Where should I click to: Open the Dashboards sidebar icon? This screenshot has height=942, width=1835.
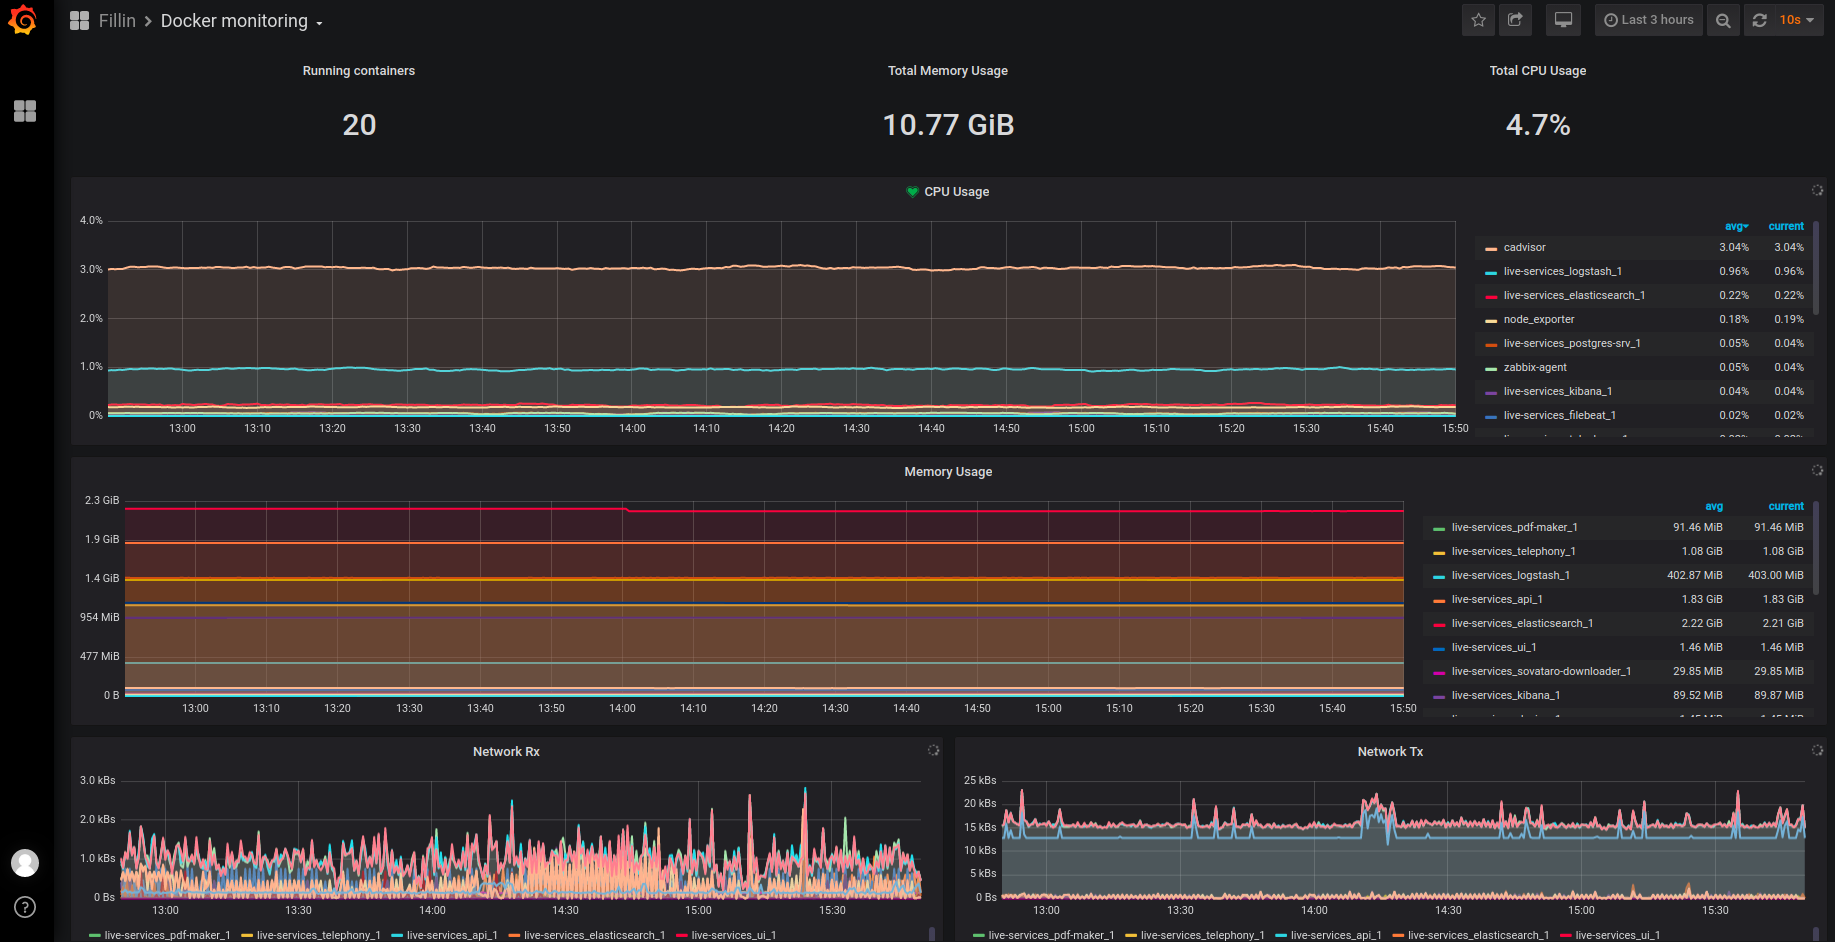(x=25, y=111)
